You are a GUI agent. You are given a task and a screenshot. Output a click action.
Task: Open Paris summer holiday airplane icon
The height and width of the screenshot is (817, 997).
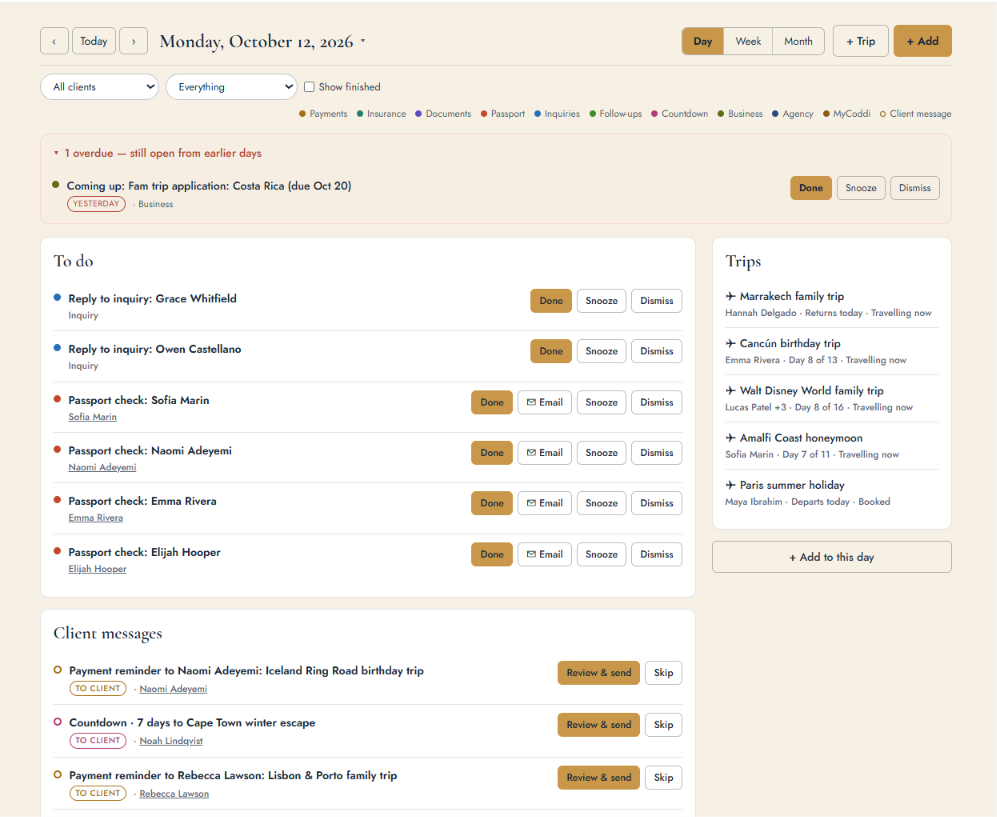pos(731,485)
